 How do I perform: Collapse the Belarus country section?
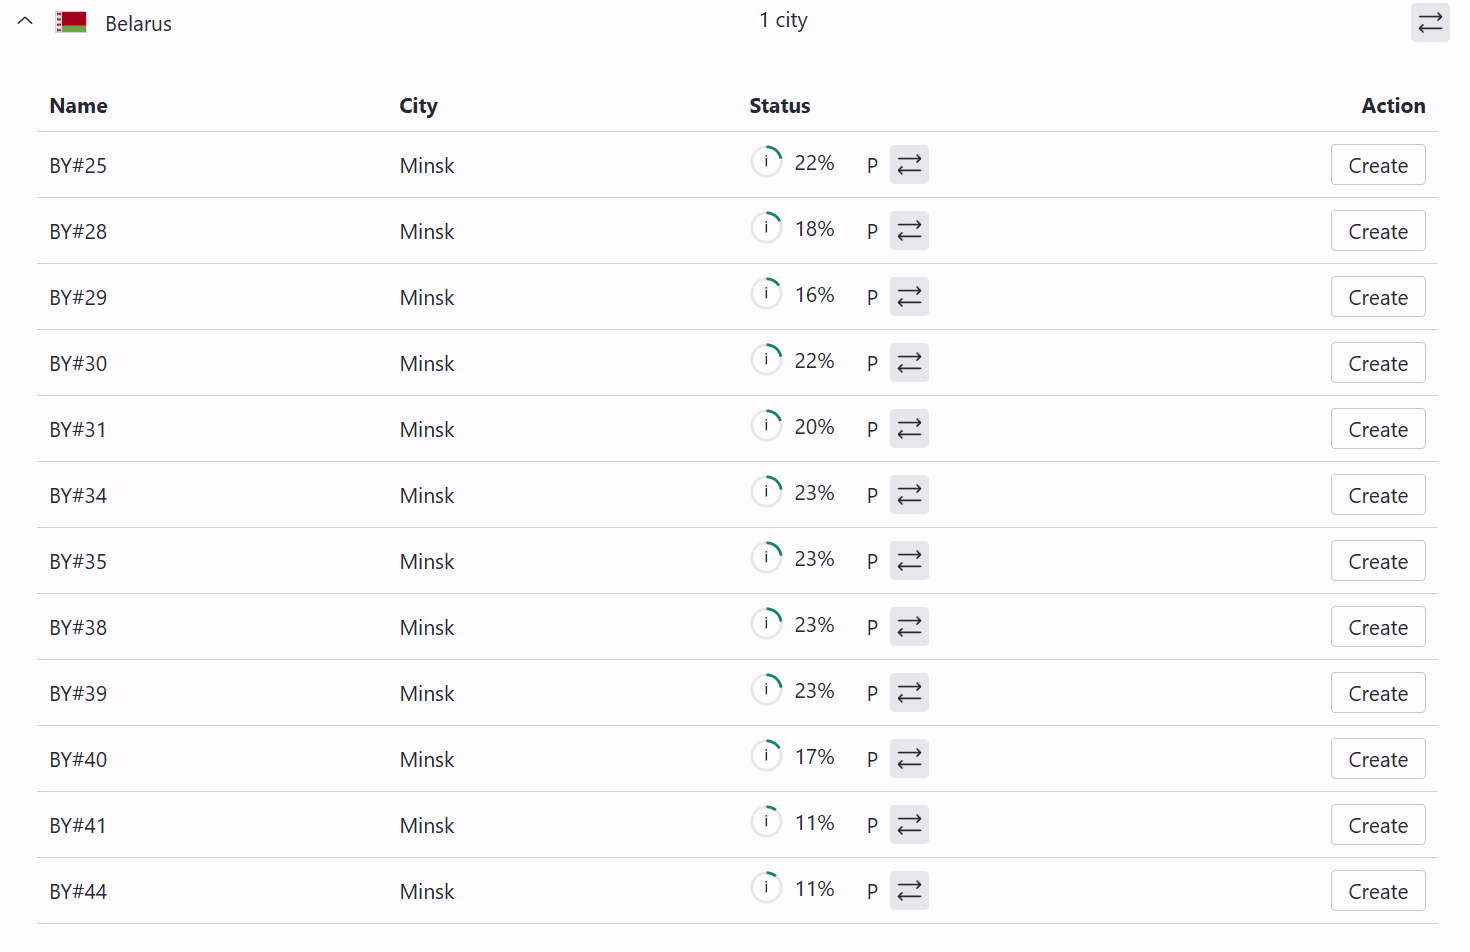25,21
